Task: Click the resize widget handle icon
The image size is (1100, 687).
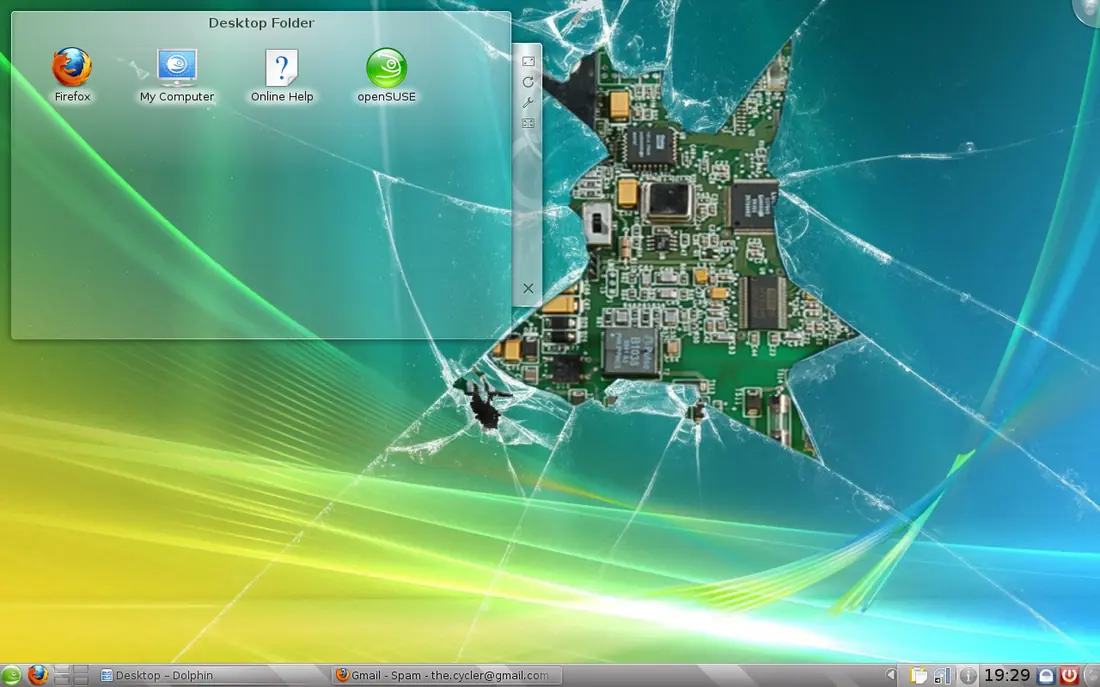Action: (528, 62)
